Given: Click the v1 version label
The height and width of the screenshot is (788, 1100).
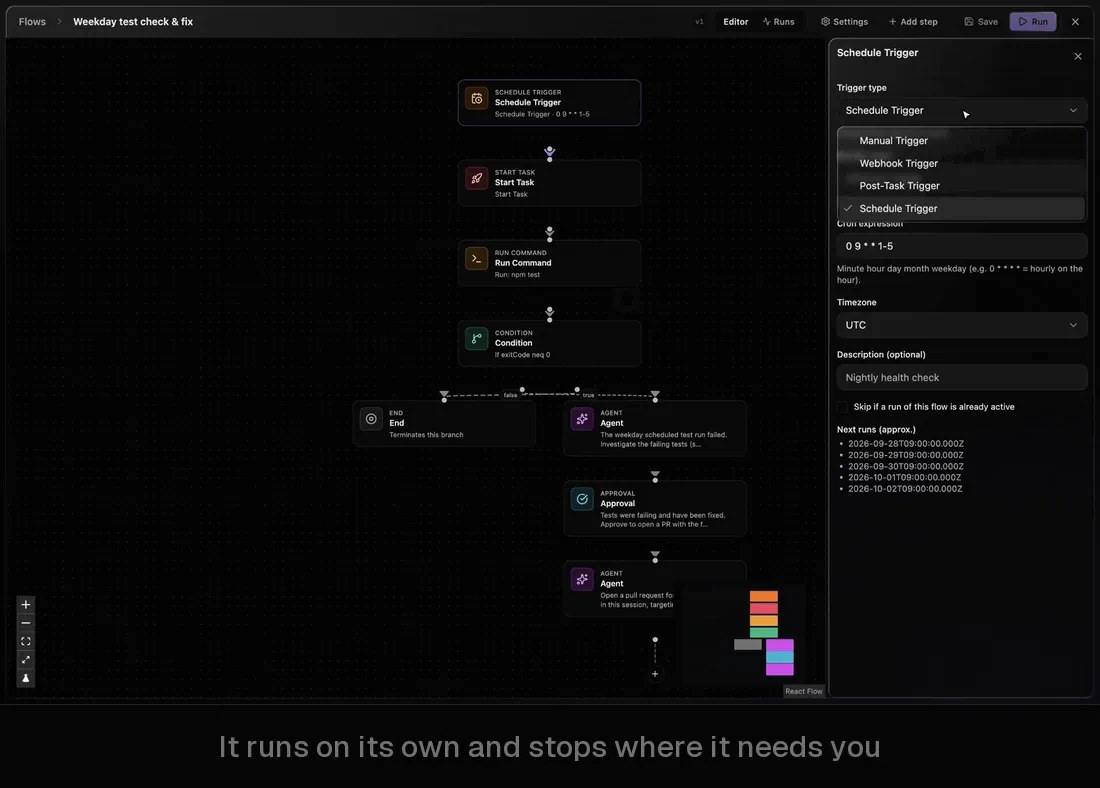Looking at the screenshot, I should tap(699, 22).
